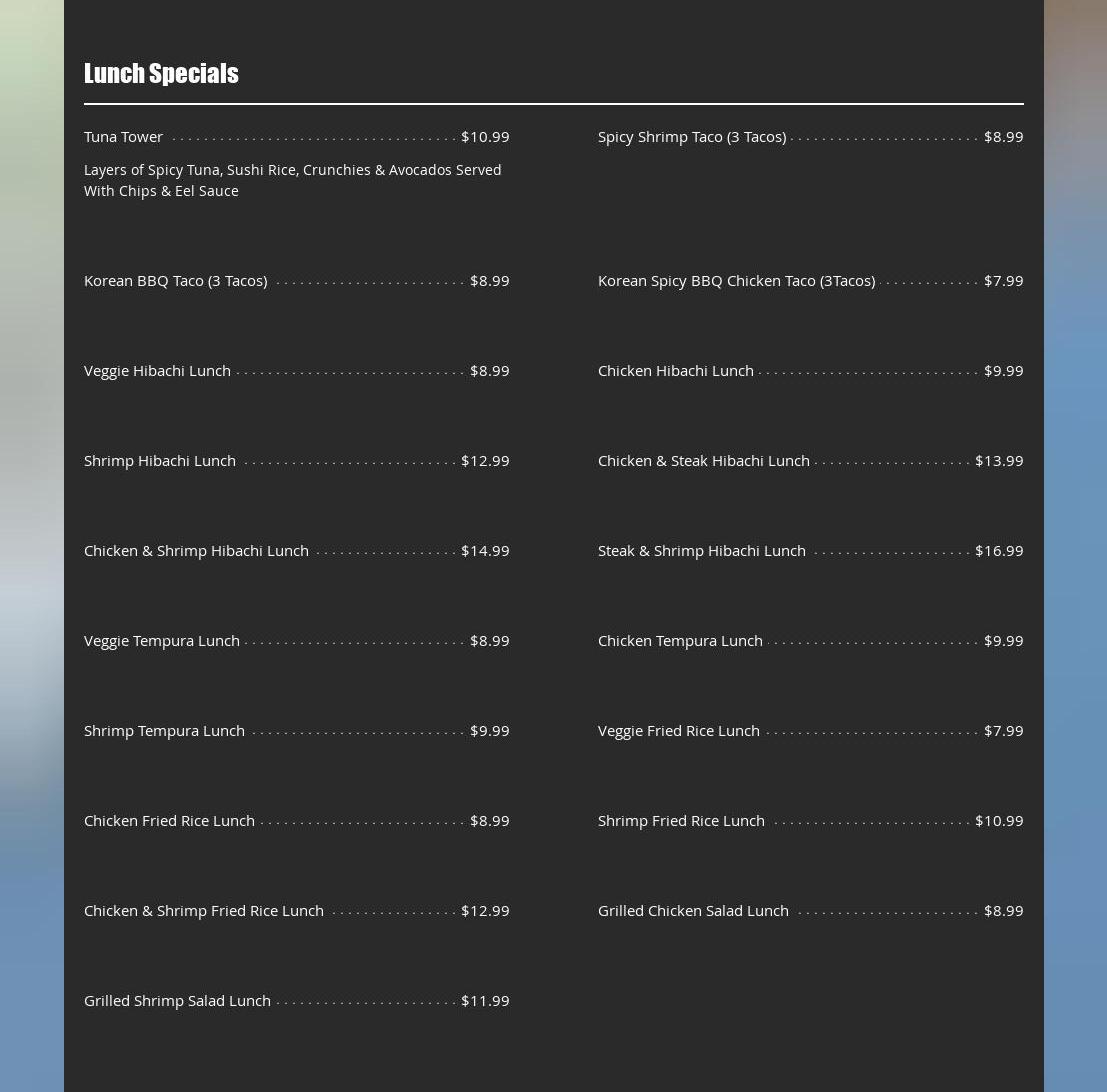Choose Shrimp Tempura Lunch item
This screenshot has width=1107, height=1092.
point(164,730)
